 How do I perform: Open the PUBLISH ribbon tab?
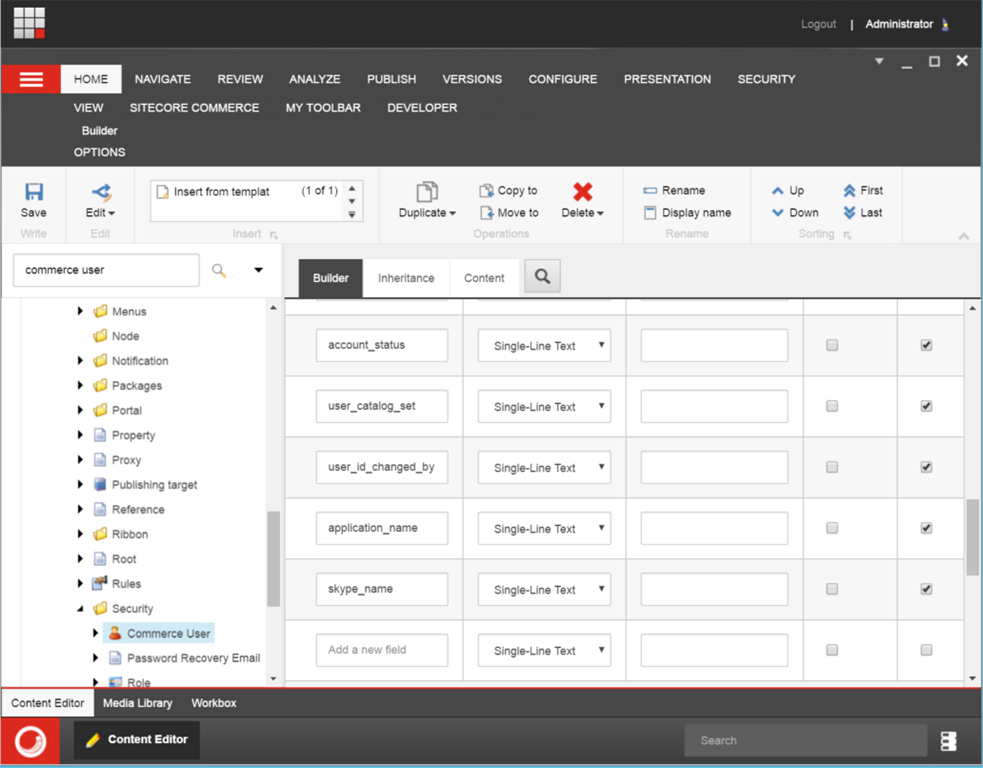[x=391, y=79]
